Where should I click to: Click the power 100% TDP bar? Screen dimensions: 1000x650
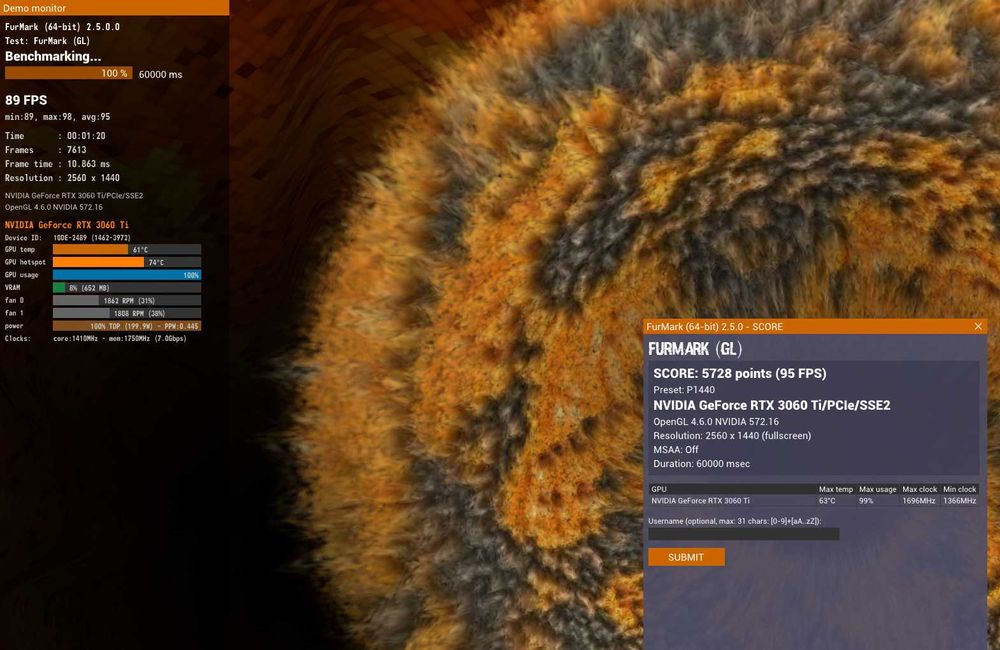tap(127, 326)
